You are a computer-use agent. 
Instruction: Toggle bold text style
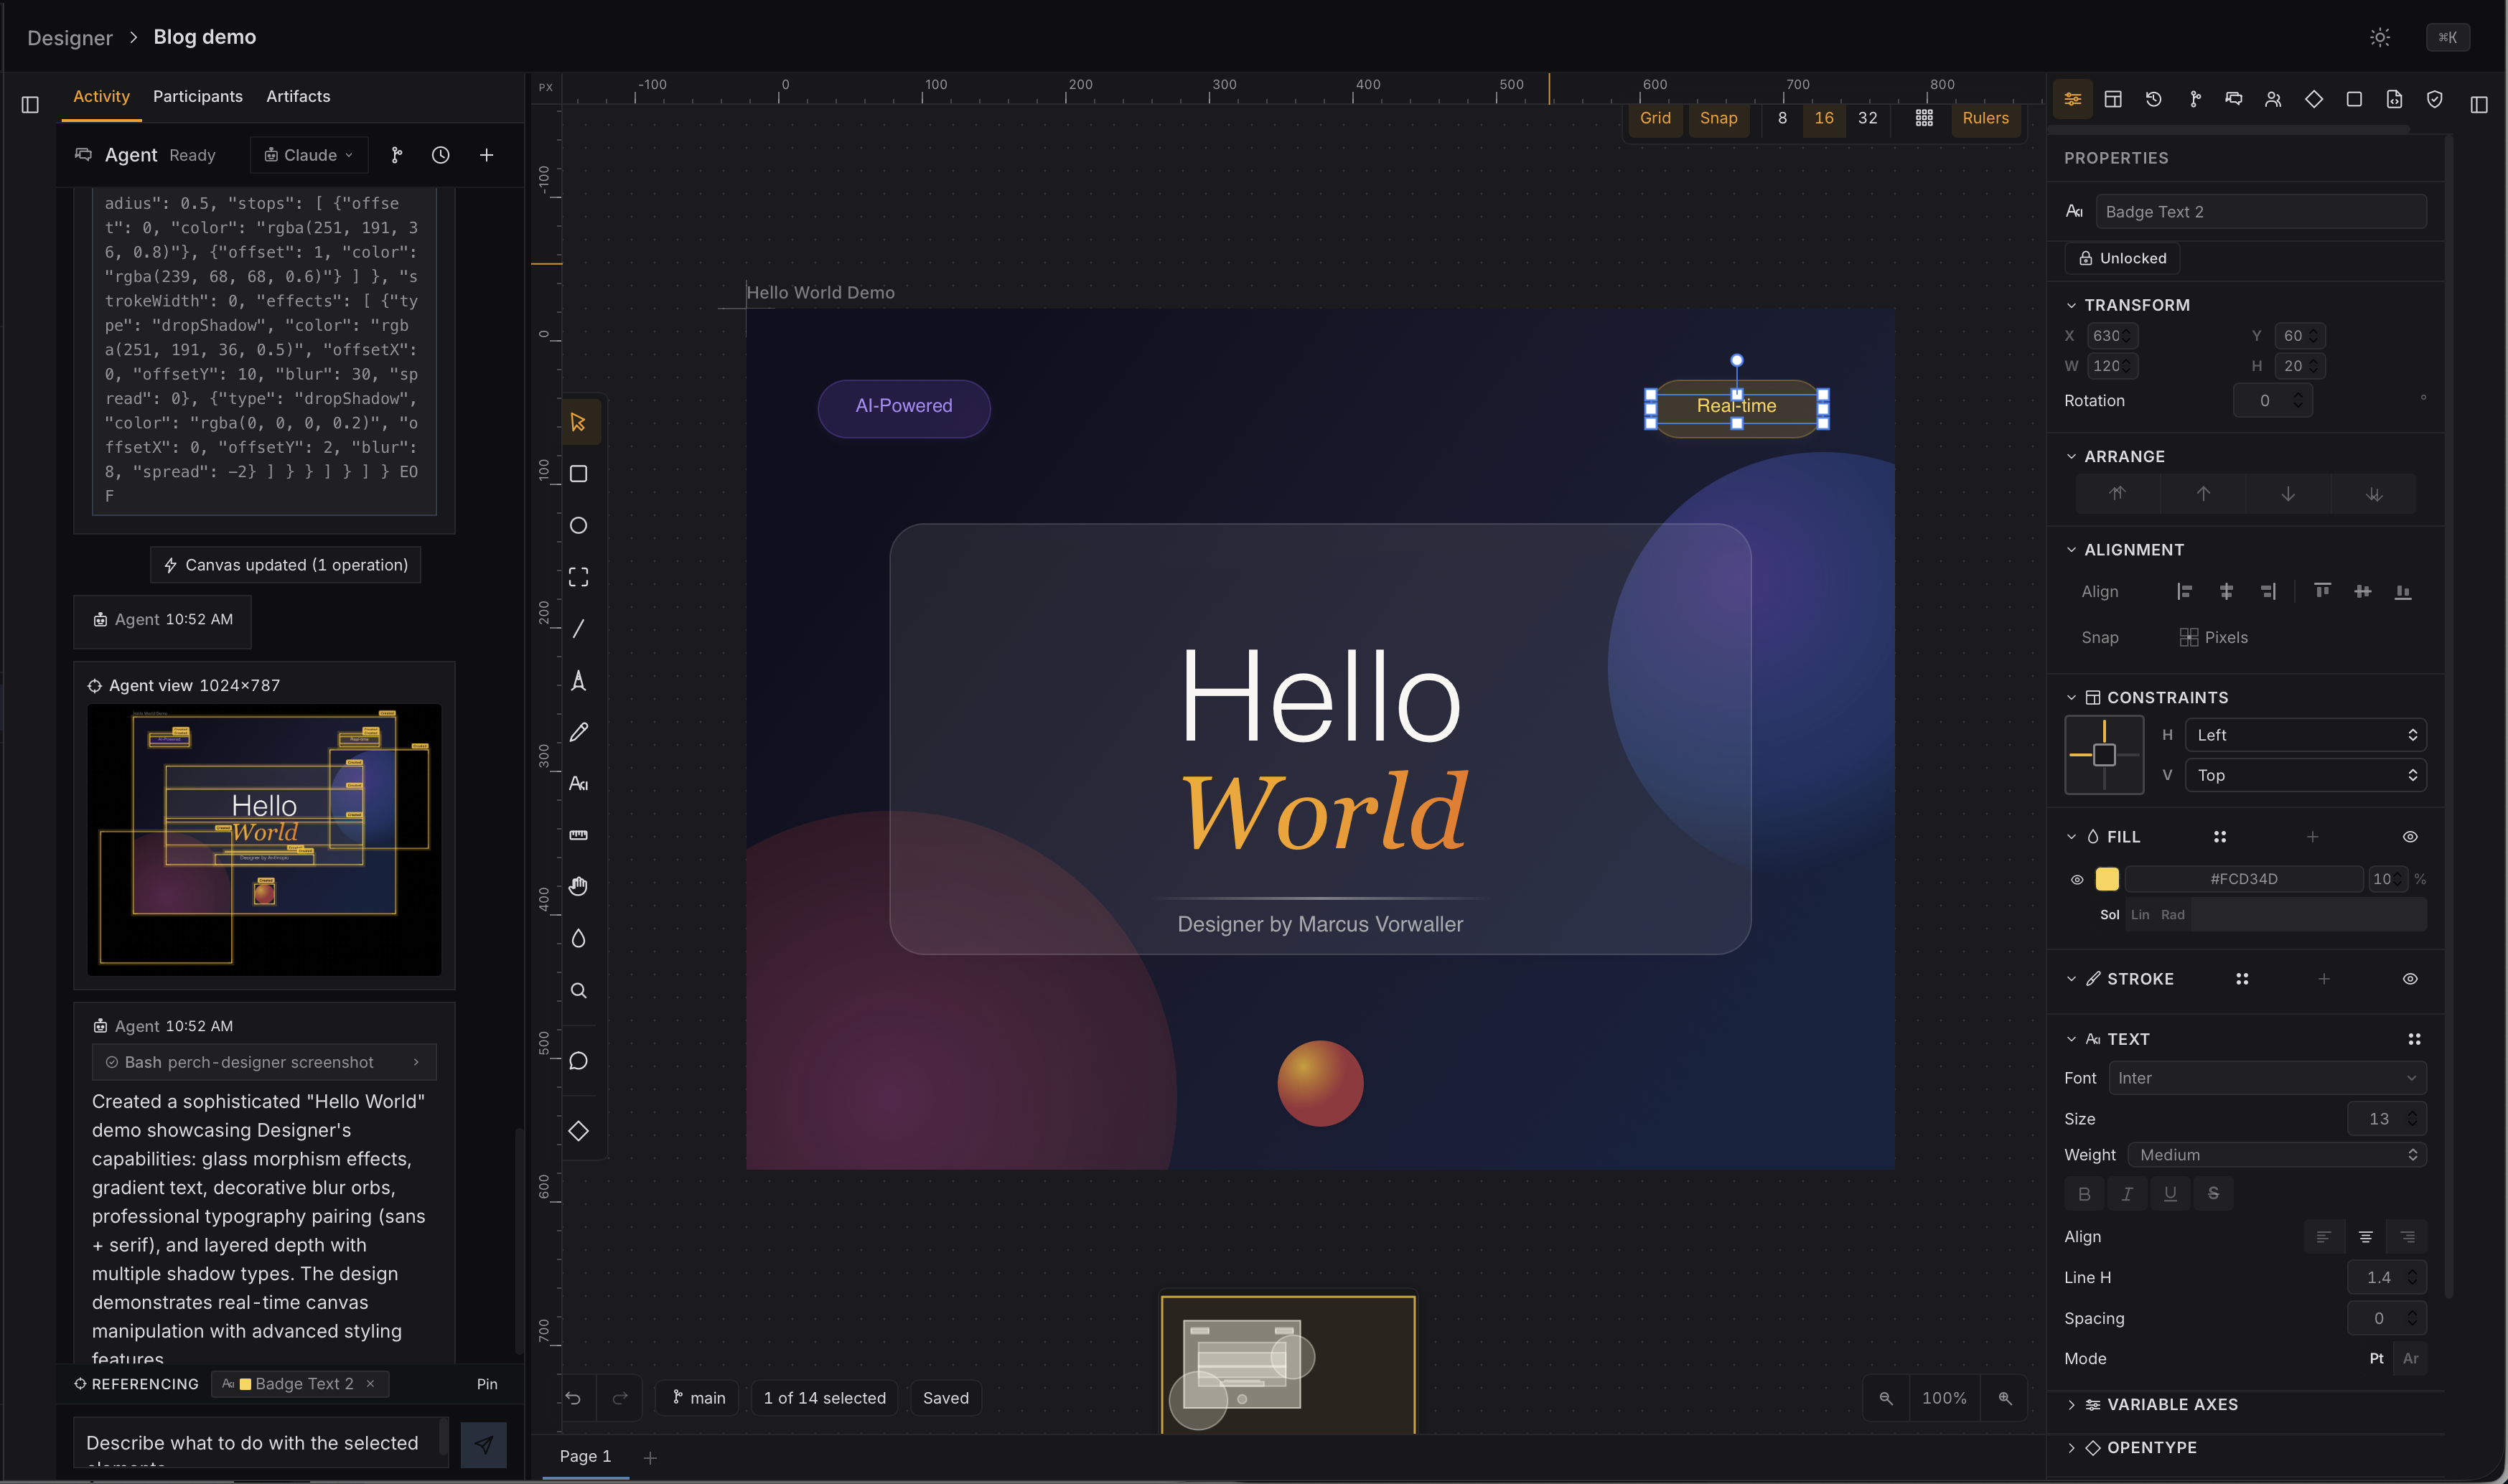coord(2084,1194)
